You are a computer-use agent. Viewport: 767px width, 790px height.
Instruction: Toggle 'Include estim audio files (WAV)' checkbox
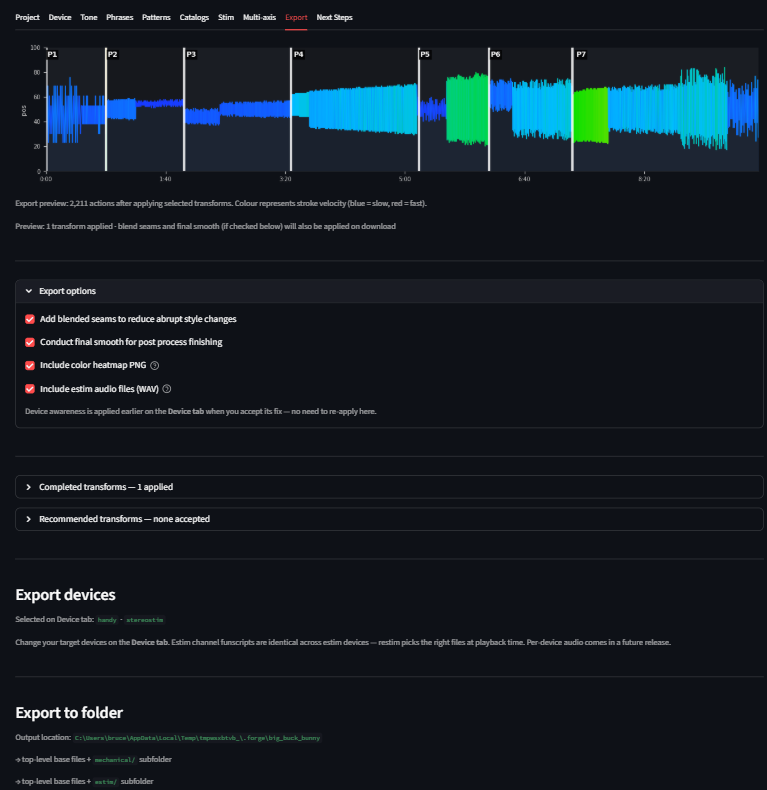(30, 389)
